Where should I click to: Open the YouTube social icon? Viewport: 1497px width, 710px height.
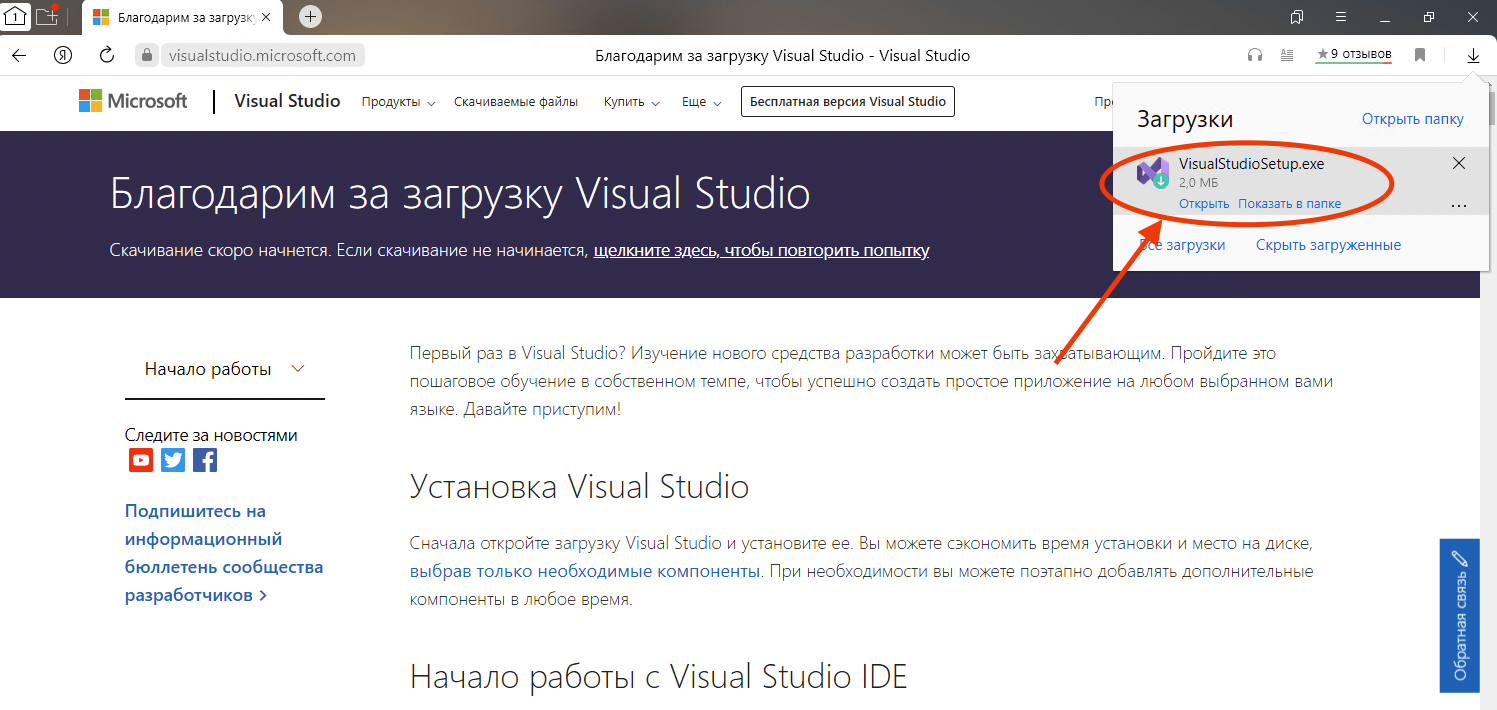[141, 460]
